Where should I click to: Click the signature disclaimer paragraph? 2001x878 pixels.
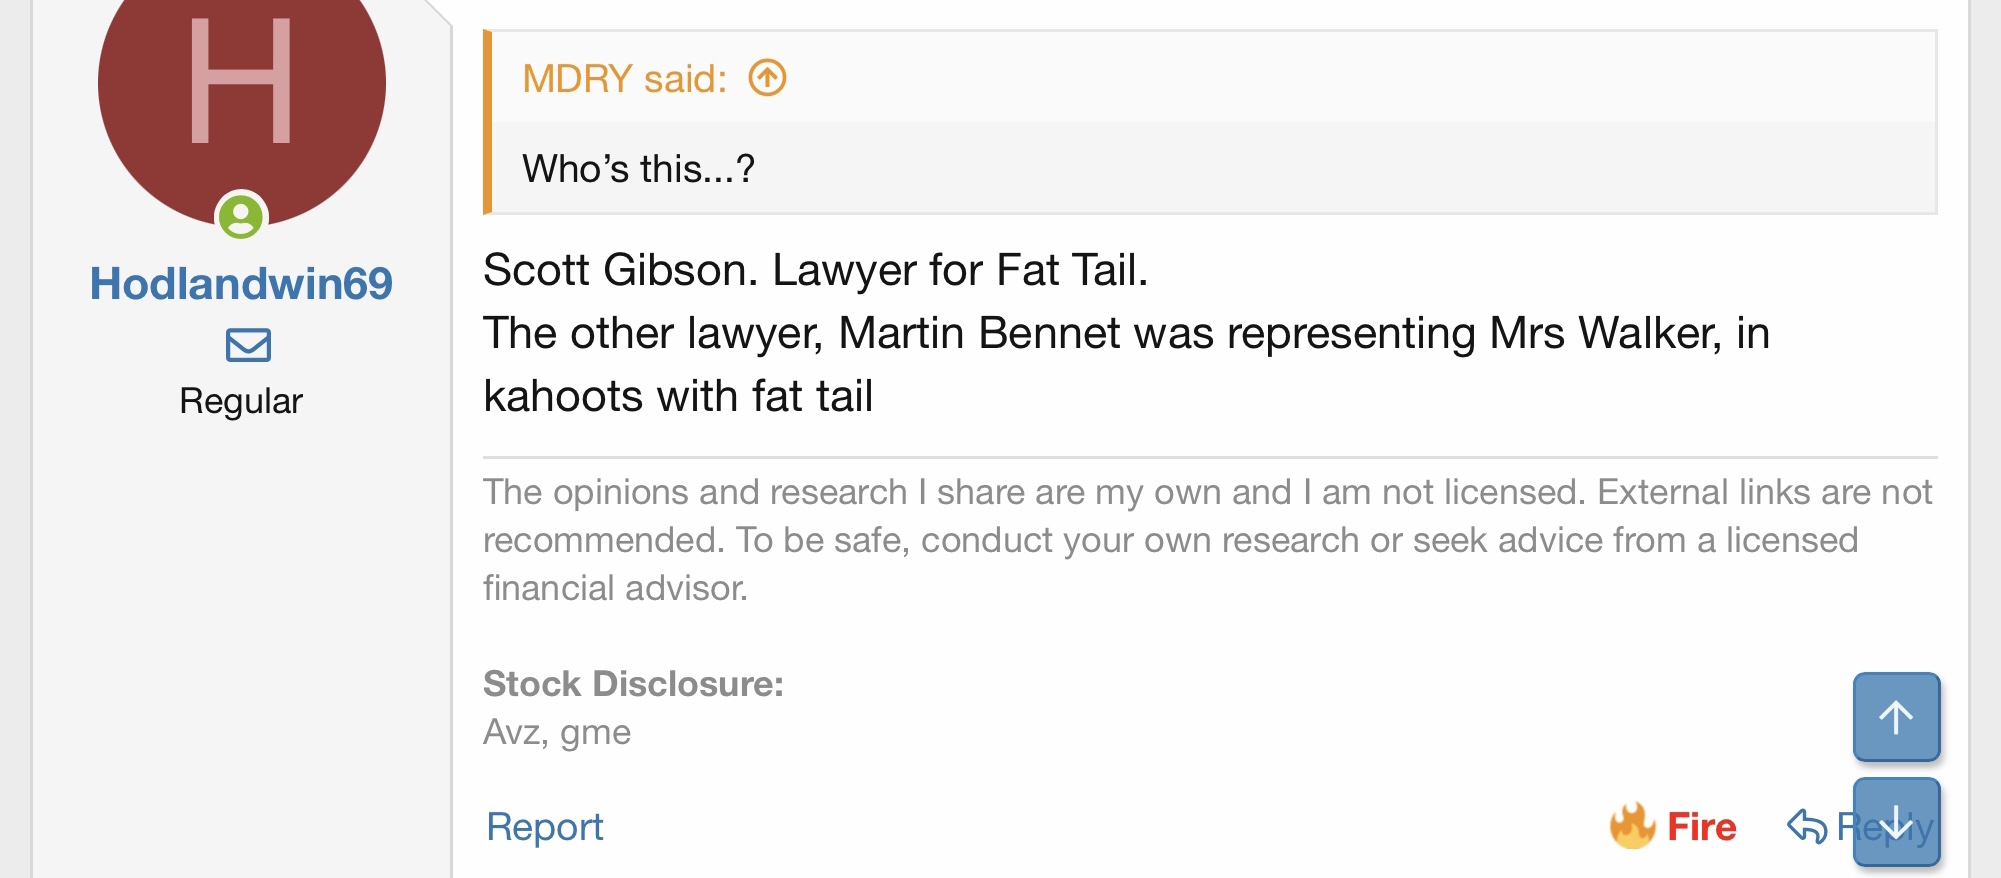pos(1208,540)
